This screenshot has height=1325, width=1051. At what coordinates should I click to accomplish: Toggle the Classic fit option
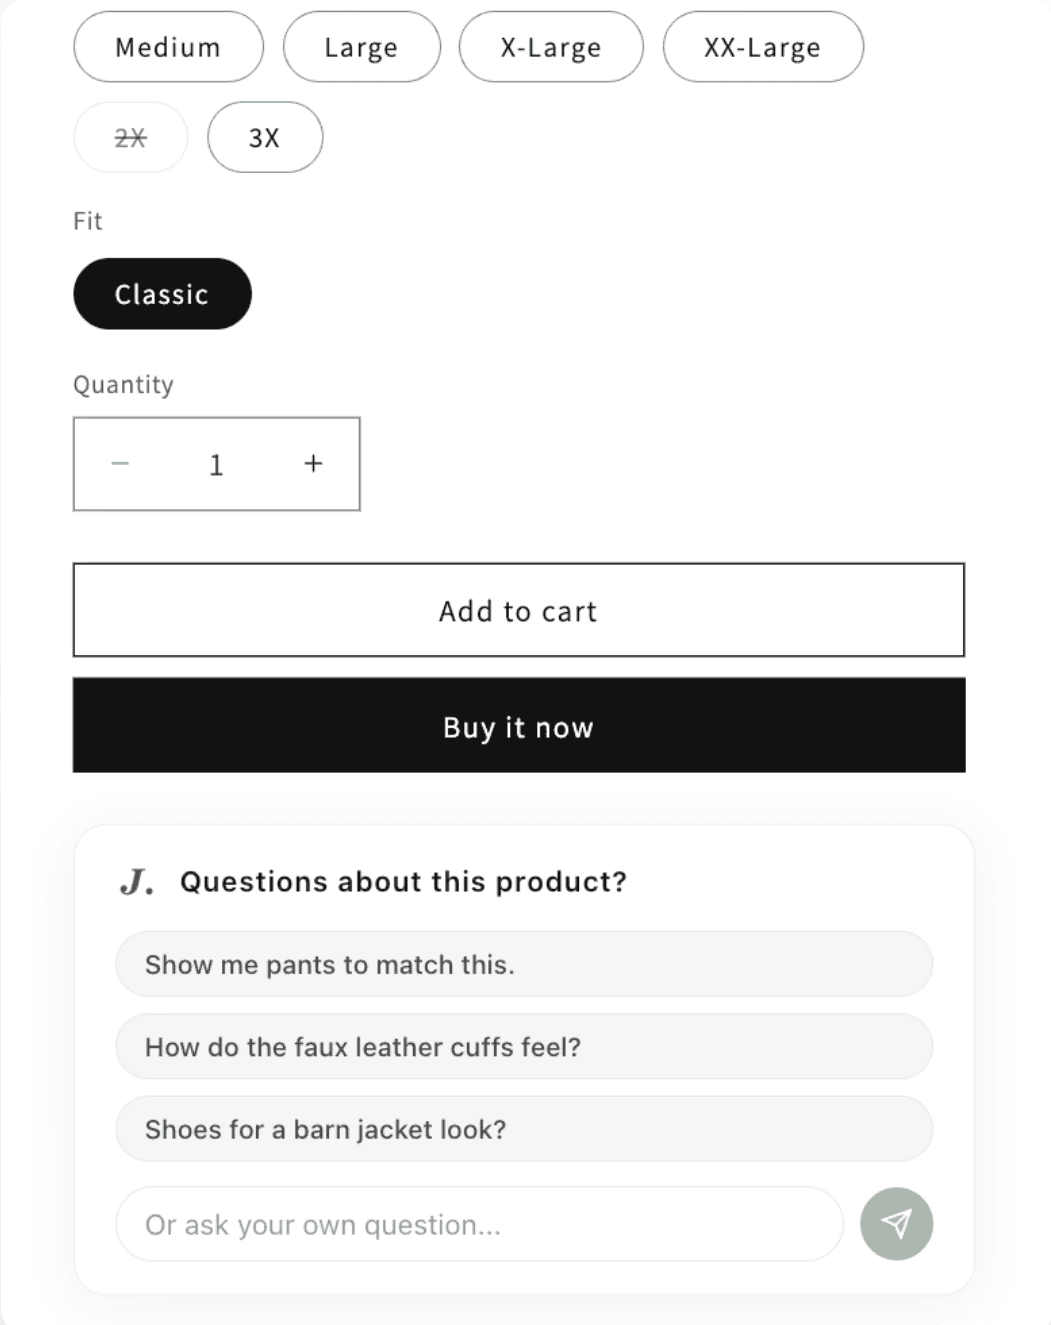click(162, 294)
